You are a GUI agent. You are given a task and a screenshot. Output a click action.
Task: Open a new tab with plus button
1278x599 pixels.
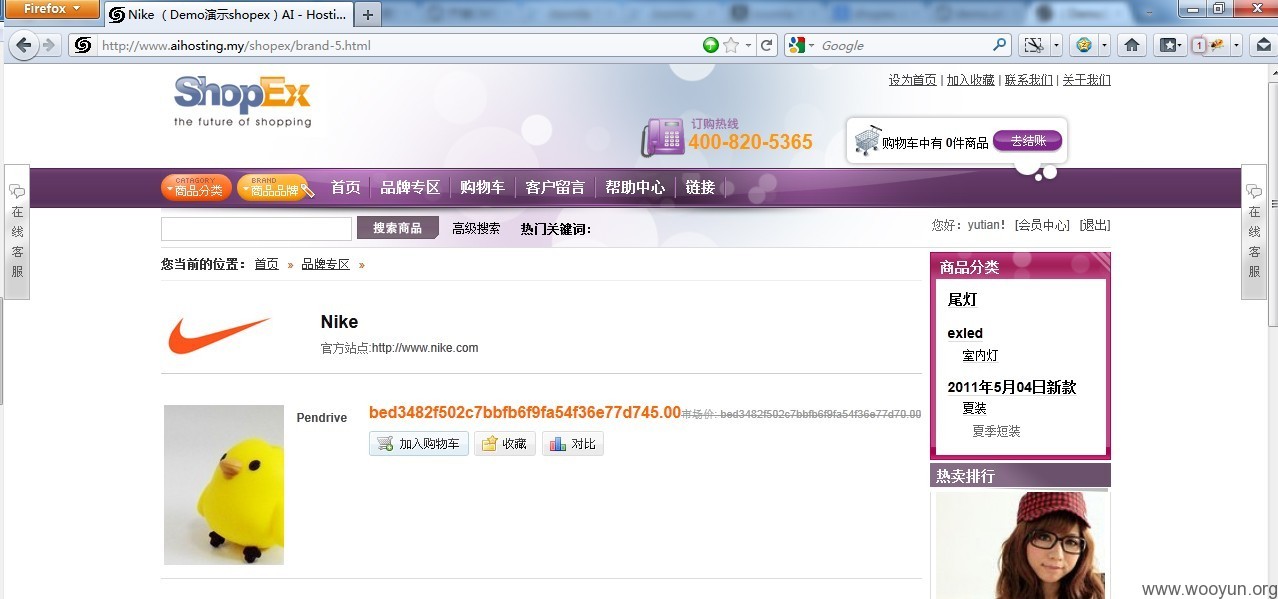[369, 15]
